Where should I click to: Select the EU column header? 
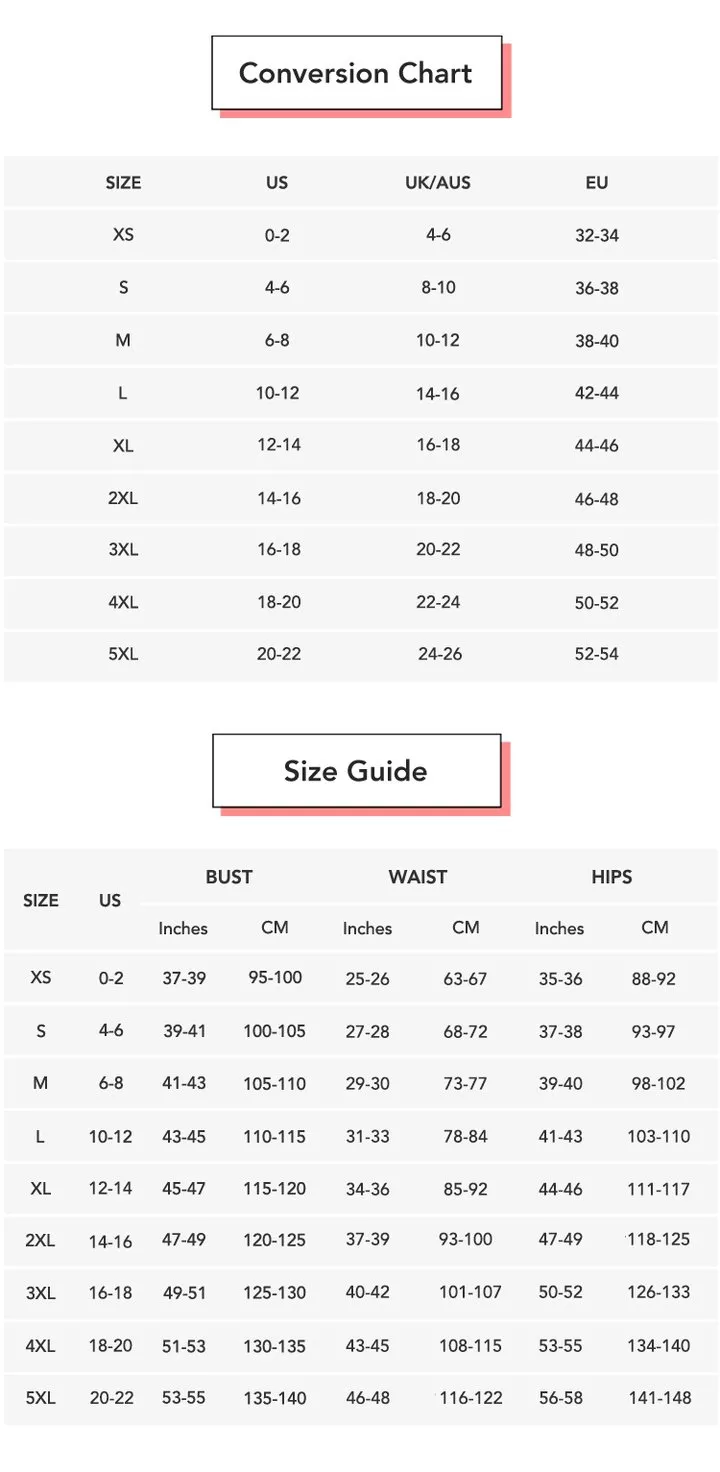(597, 183)
